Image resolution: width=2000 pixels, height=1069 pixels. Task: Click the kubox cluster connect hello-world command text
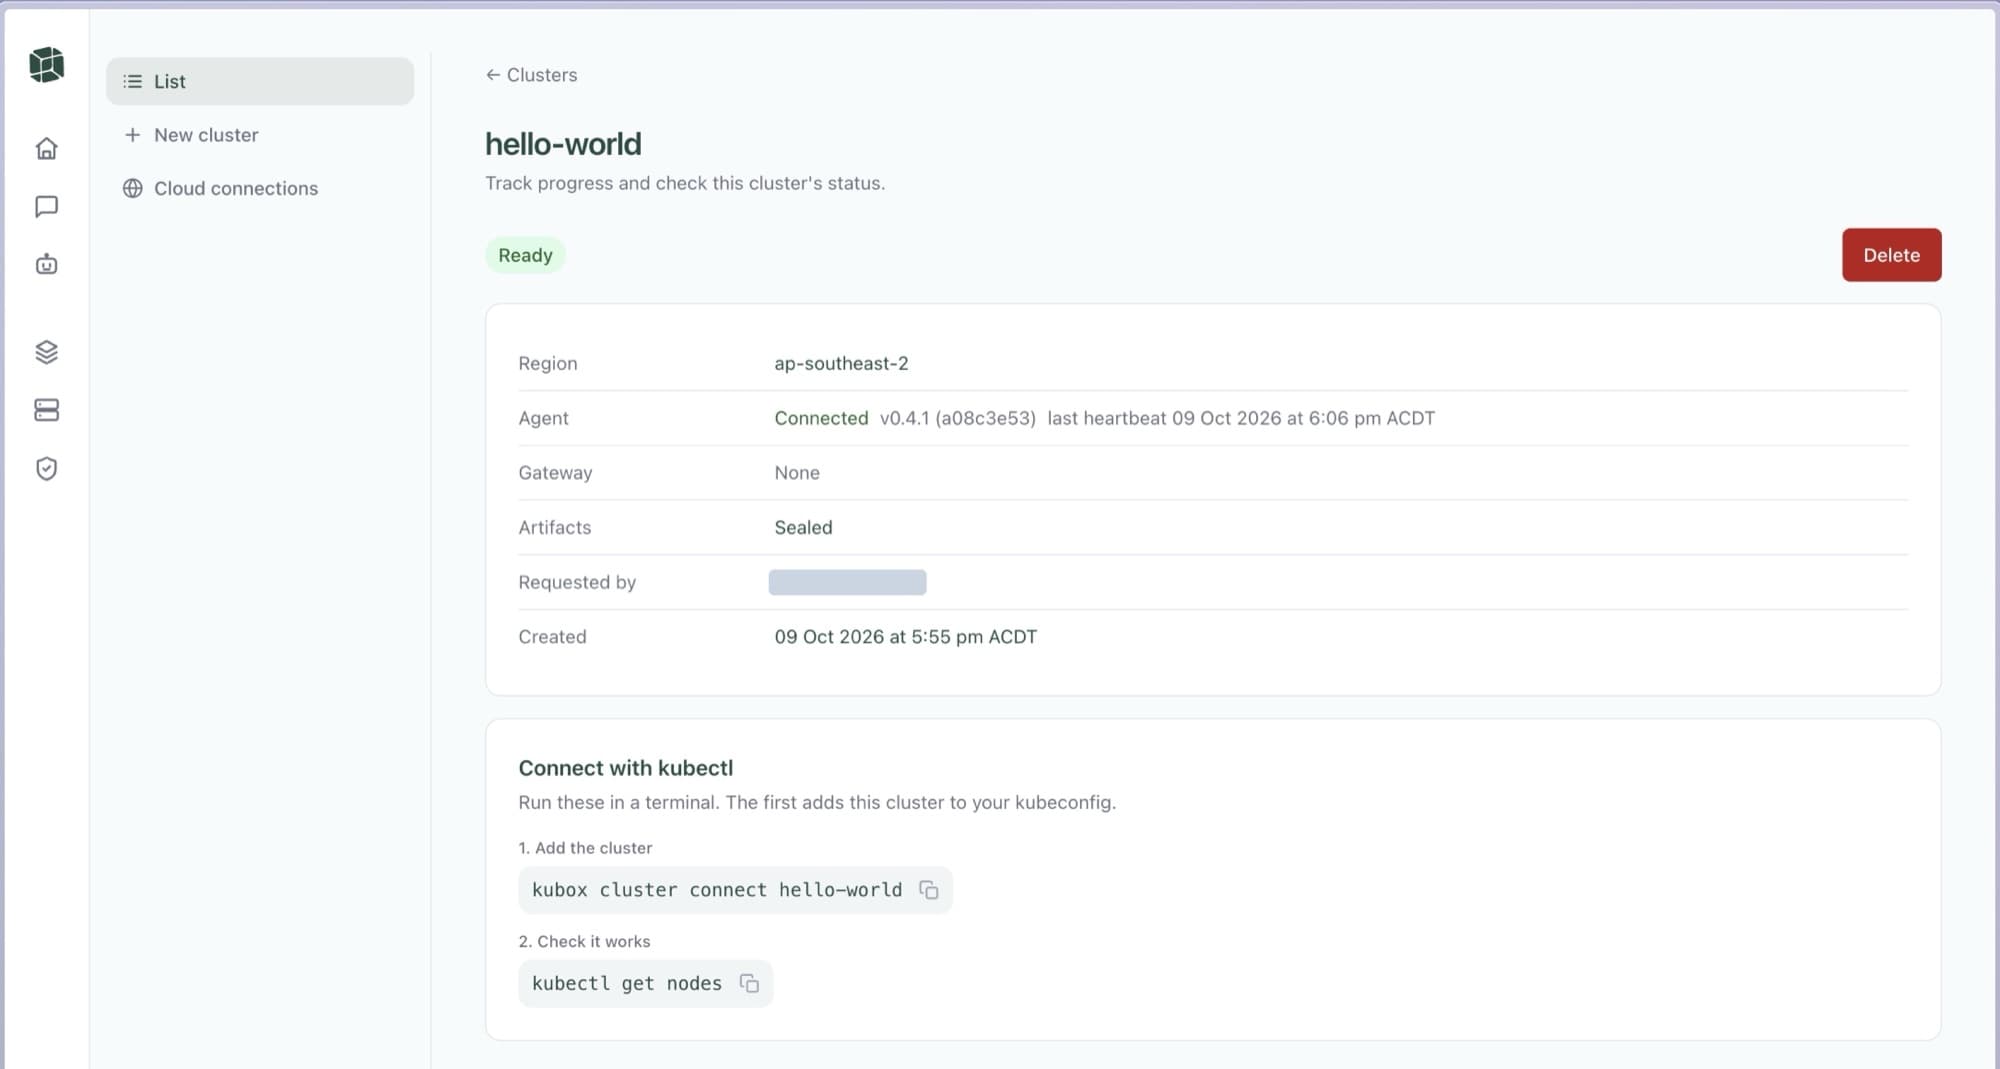click(717, 890)
